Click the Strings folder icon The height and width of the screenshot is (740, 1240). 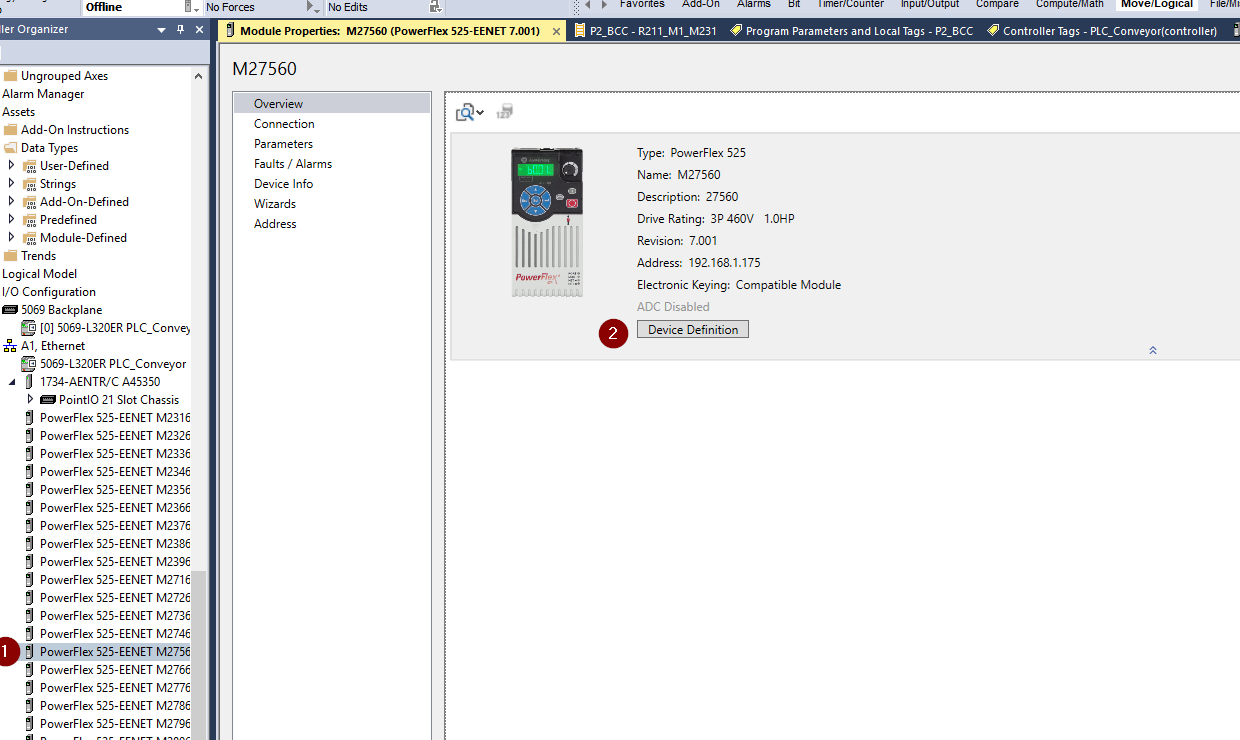click(x=29, y=184)
